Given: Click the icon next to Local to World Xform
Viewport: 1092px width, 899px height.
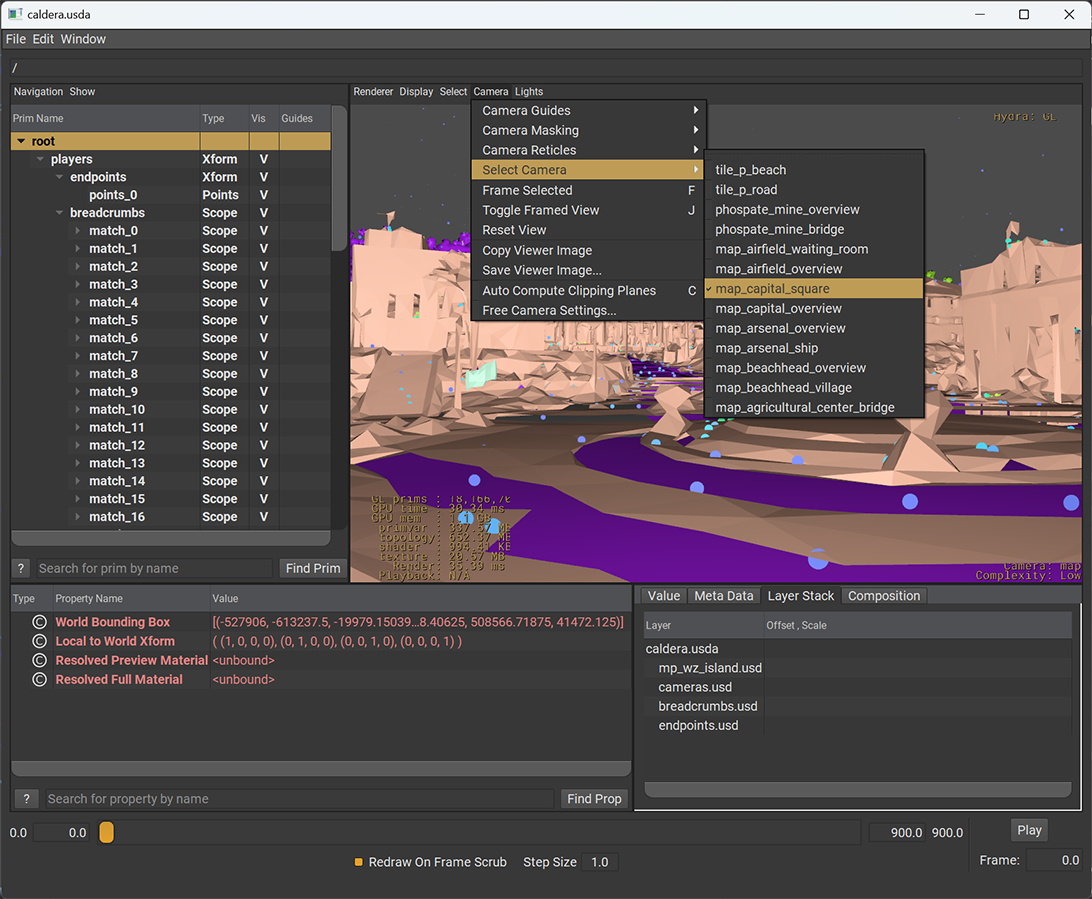Looking at the screenshot, I should pos(40,641).
